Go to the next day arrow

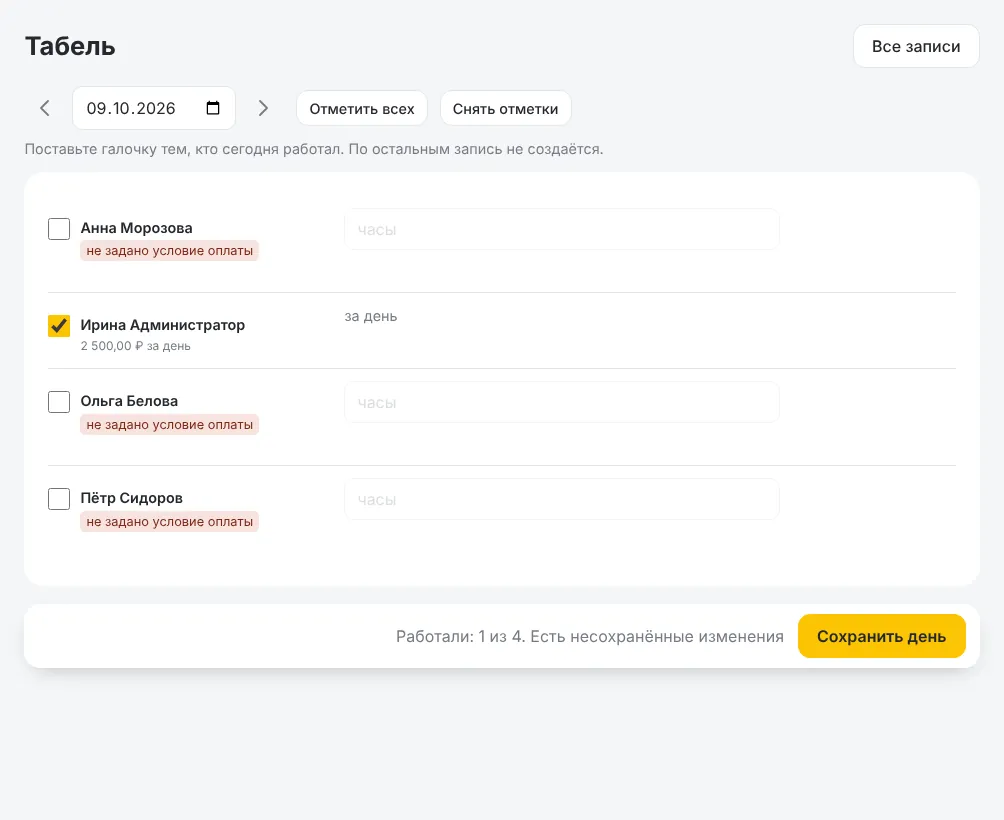point(263,108)
